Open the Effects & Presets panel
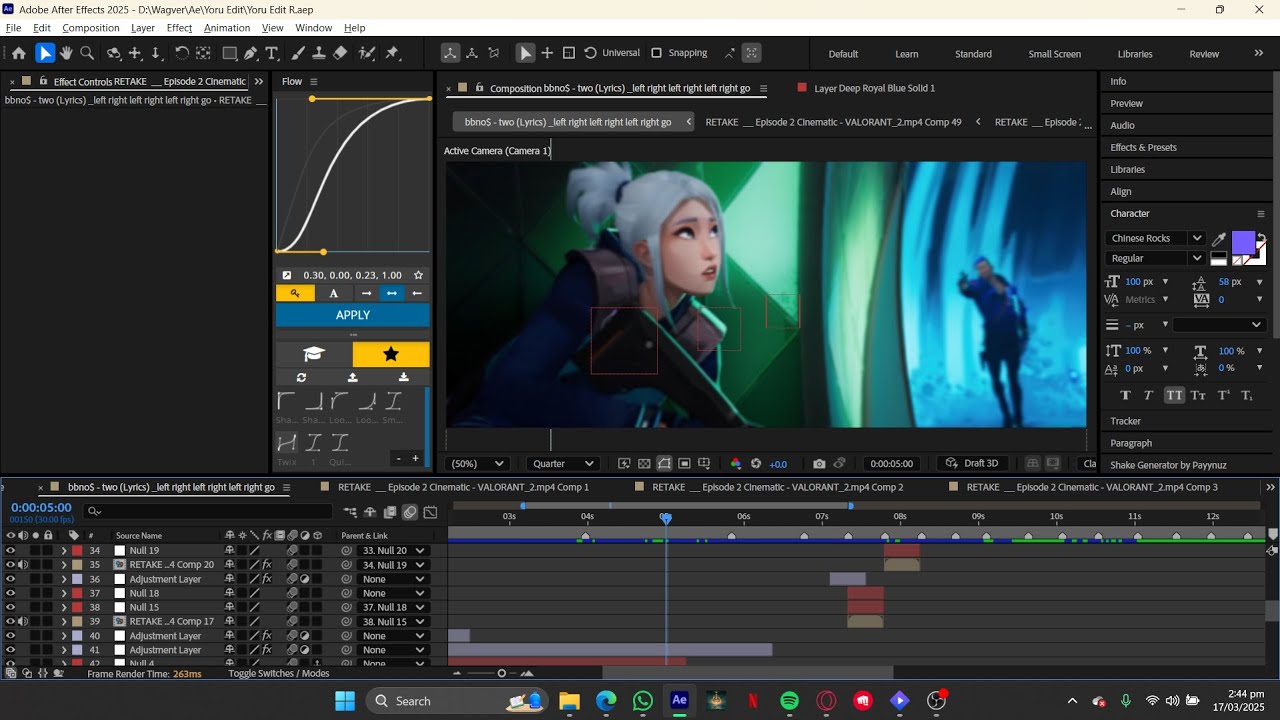 click(x=1143, y=147)
